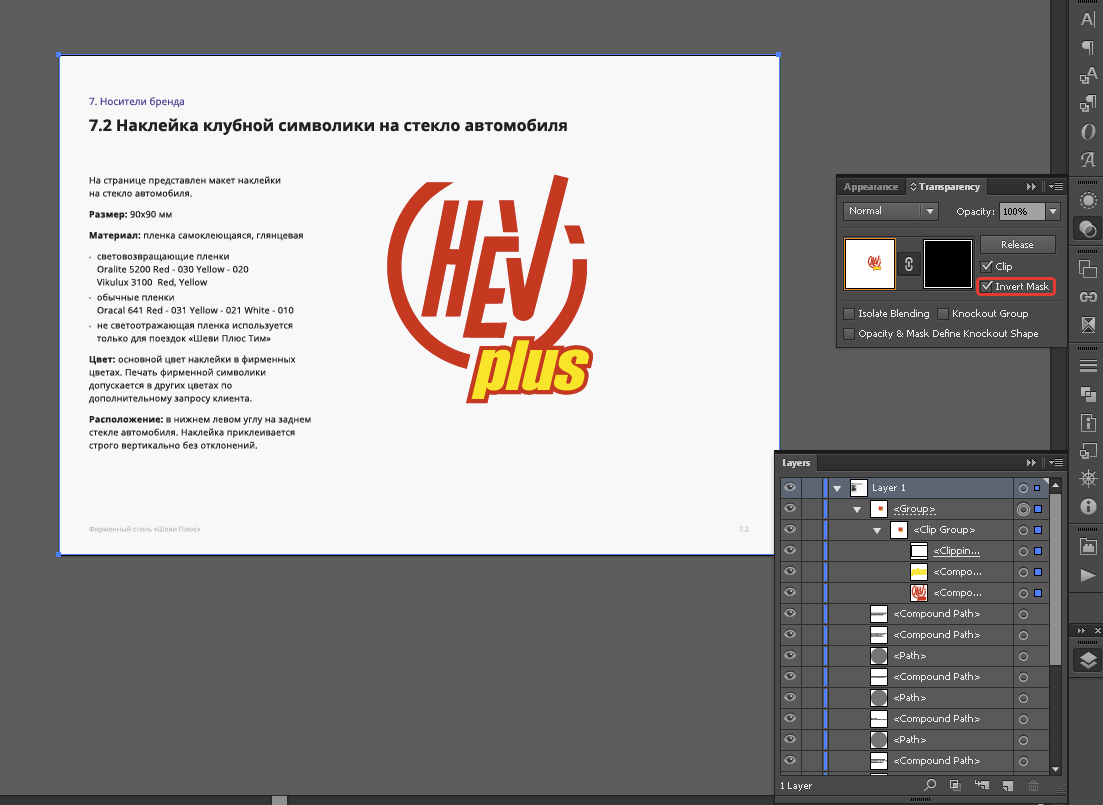
Task: Open the Glyphs panel icon
Action: pyautogui.click(x=1088, y=160)
